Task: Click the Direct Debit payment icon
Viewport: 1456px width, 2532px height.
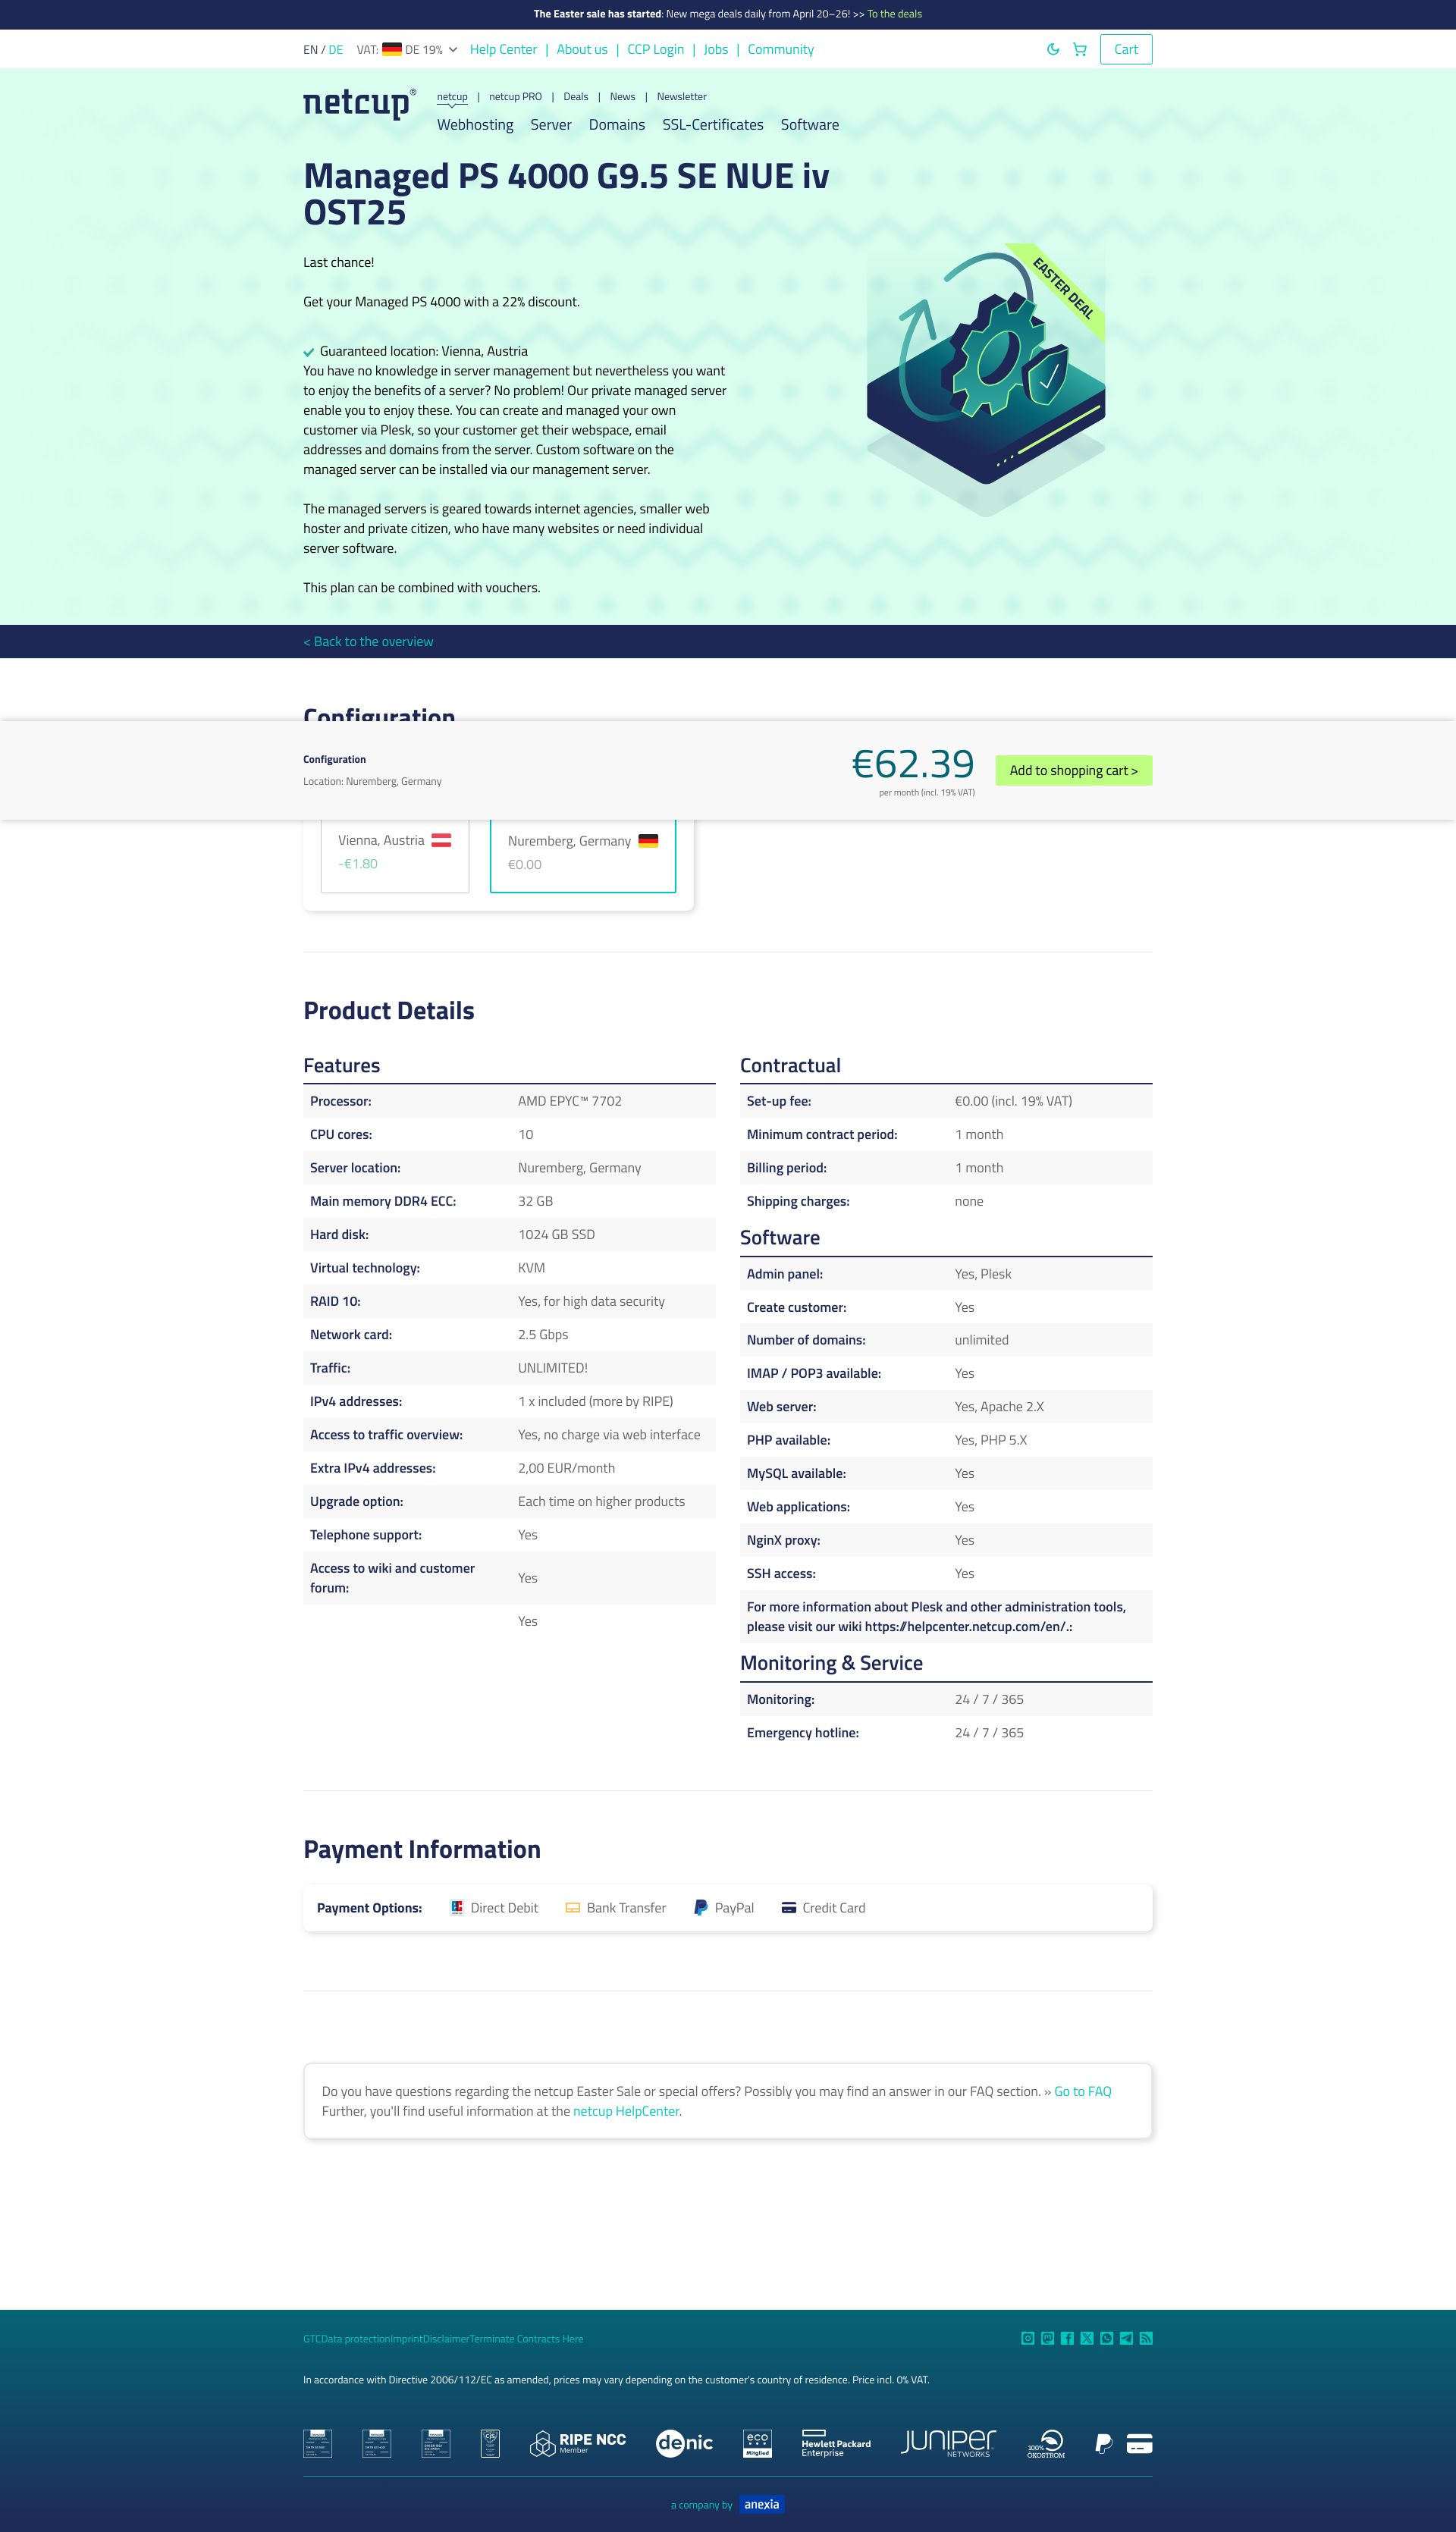Action: pyautogui.click(x=457, y=1907)
